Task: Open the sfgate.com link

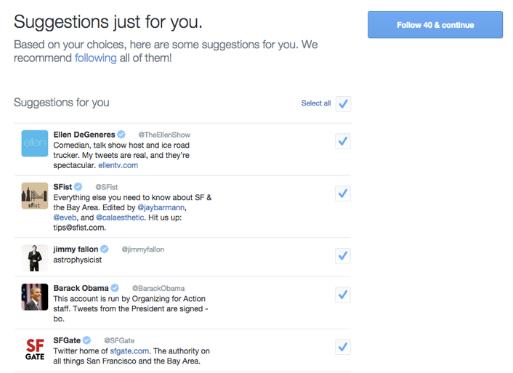Action: coord(129,351)
